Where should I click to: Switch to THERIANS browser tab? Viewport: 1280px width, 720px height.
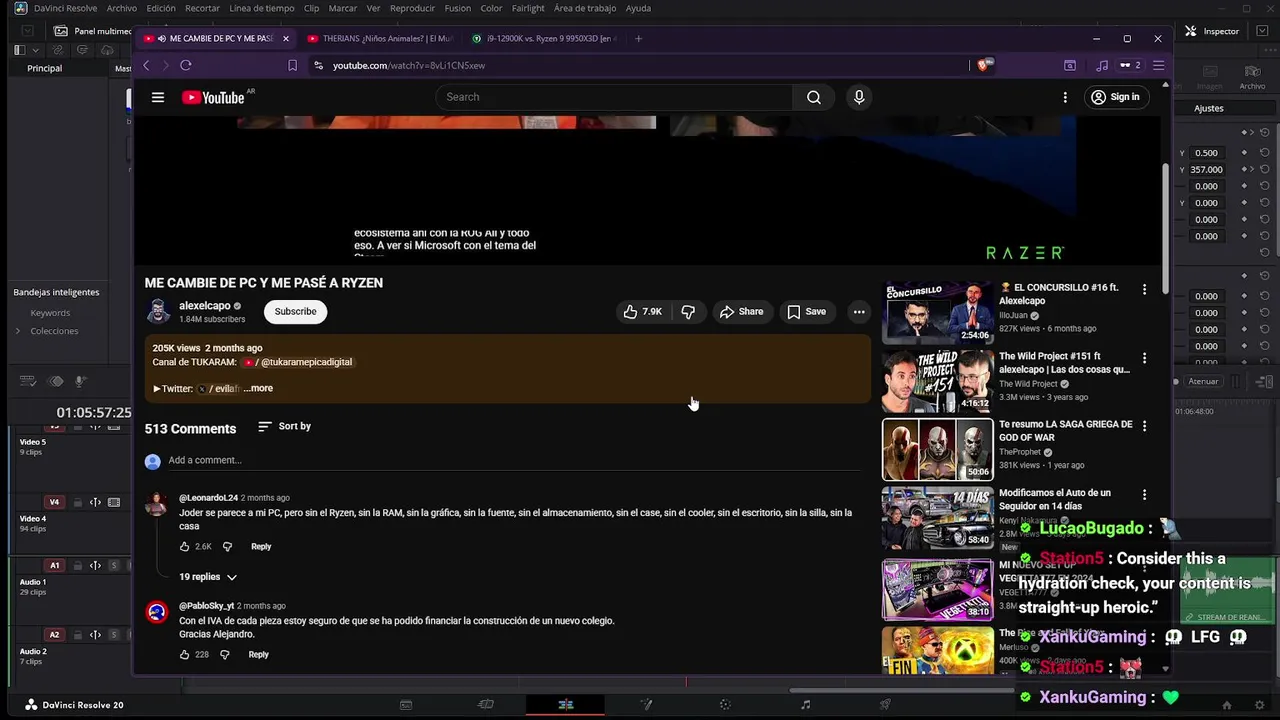(380, 38)
